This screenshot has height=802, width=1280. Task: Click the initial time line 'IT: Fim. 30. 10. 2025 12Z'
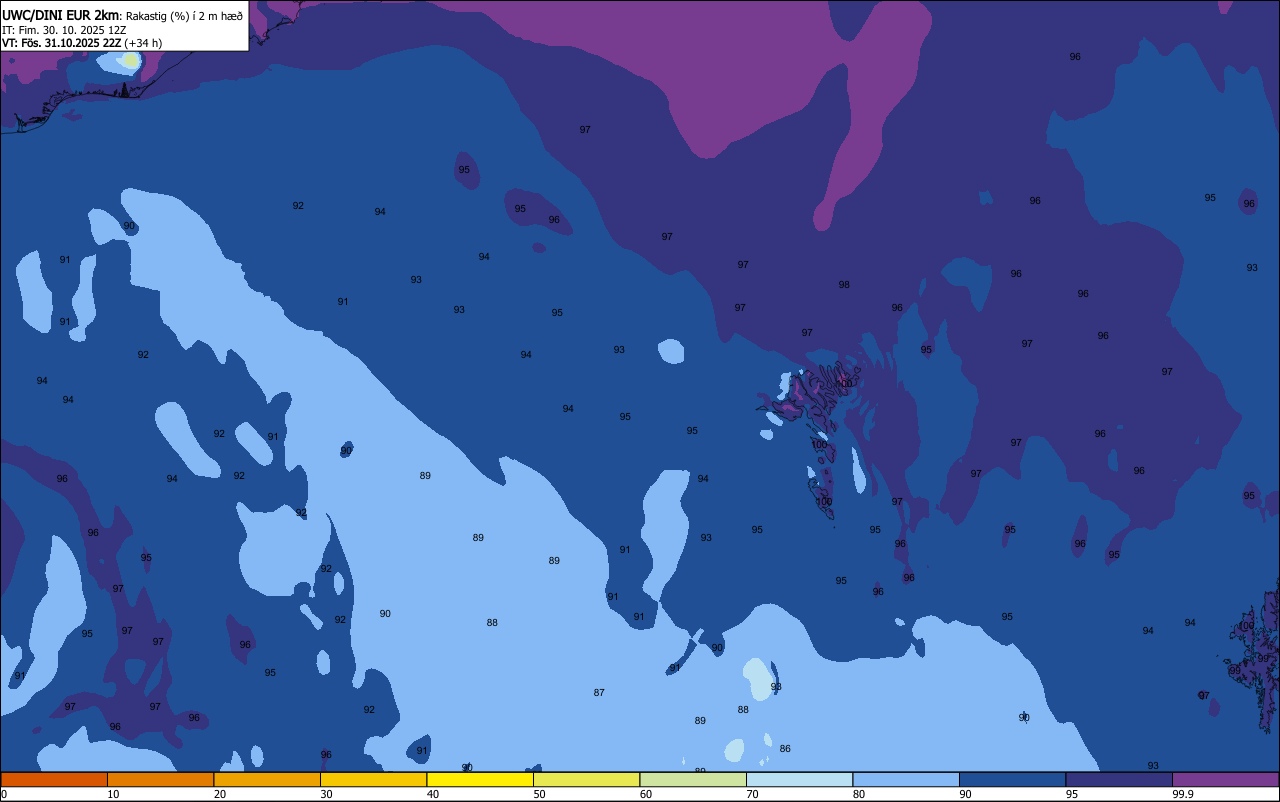coord(64,30)
